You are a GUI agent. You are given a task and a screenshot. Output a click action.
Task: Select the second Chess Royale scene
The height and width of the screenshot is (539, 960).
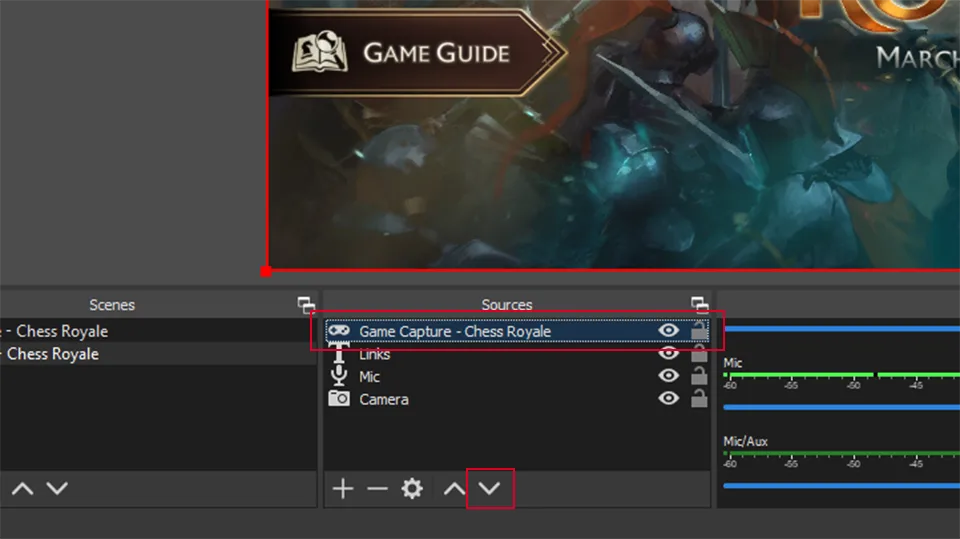pyautogui.click(x=158, y=354)
